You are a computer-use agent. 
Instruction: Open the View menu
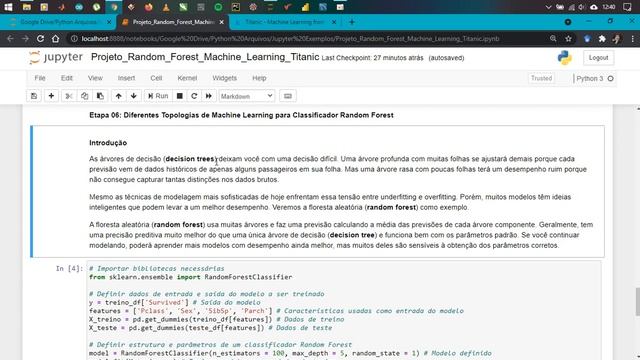pyautogui.click(x=95, y=78)
